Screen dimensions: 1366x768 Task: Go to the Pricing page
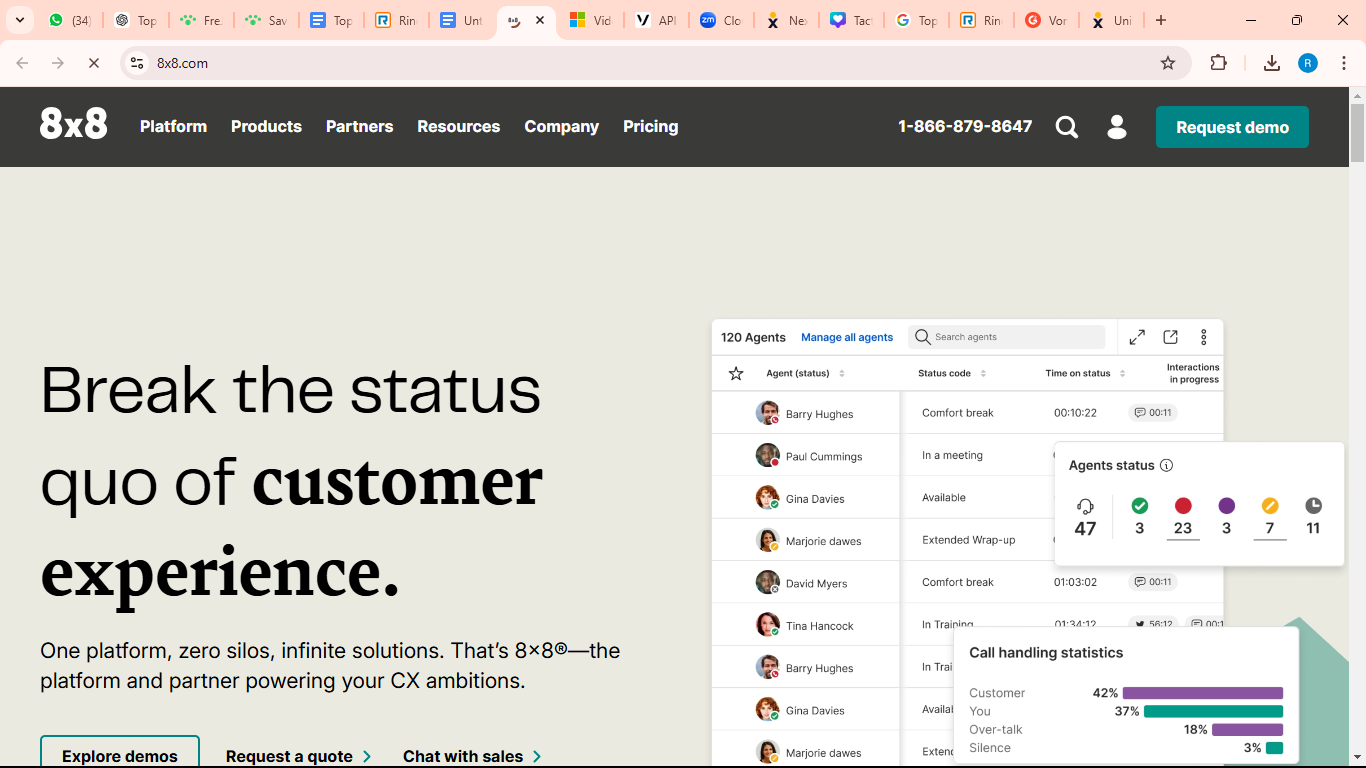(650, 126)
